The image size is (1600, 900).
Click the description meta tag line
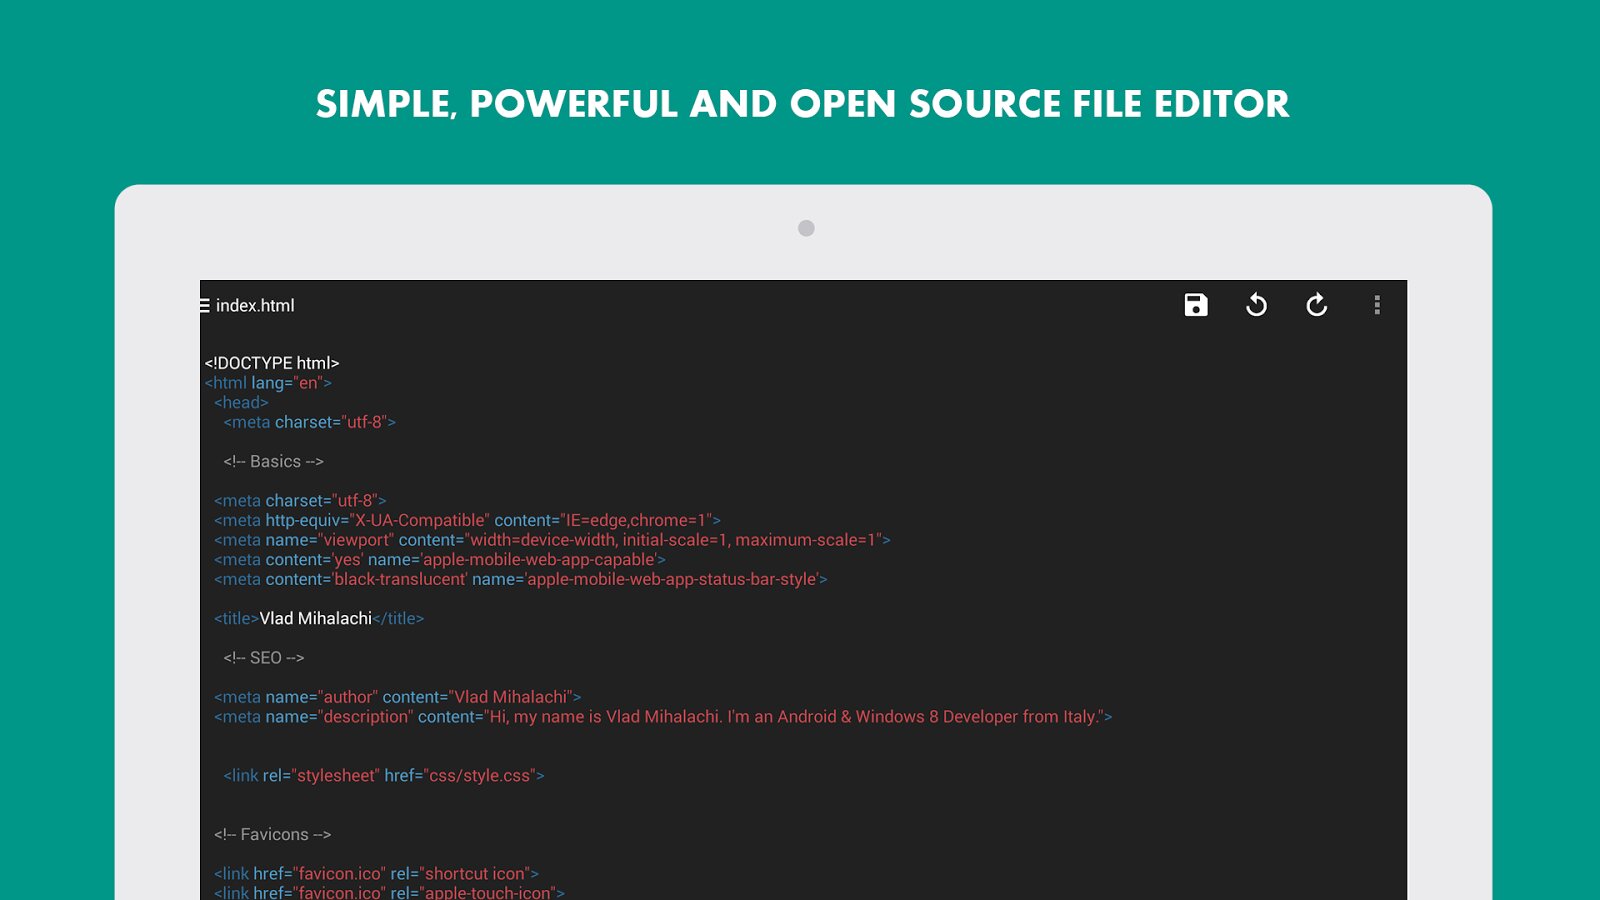(x=662, y=717)
